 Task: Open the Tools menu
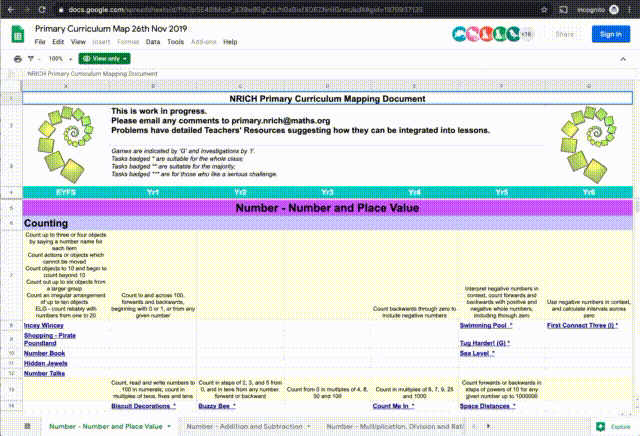pos(175,43)
